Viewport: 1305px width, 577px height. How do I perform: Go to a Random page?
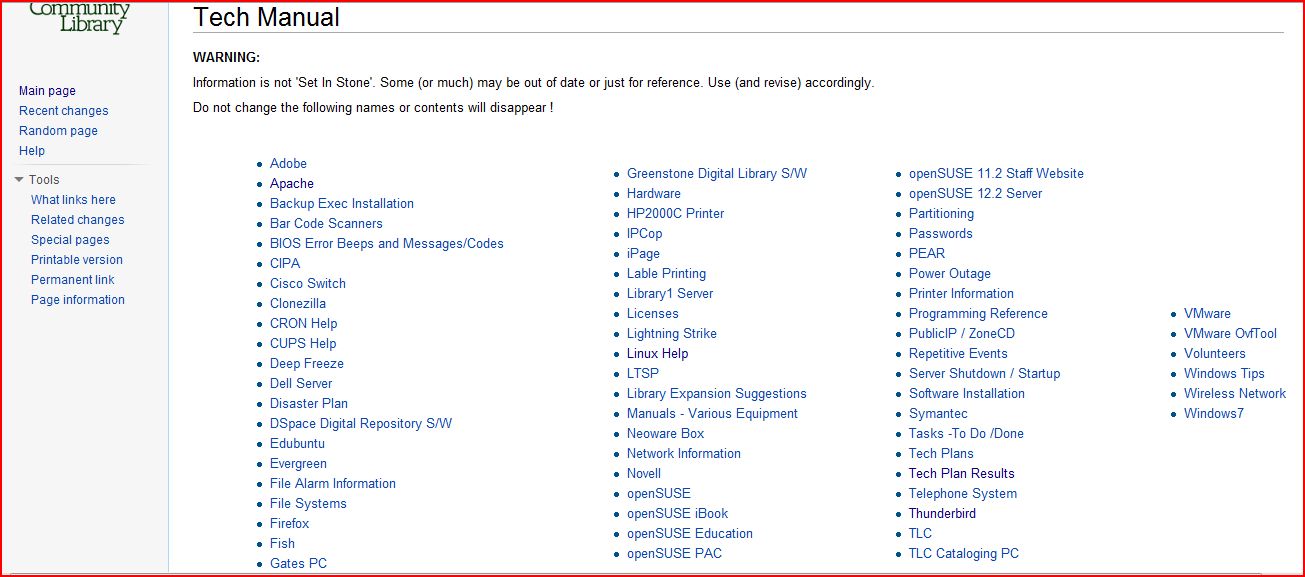point(58,131)
